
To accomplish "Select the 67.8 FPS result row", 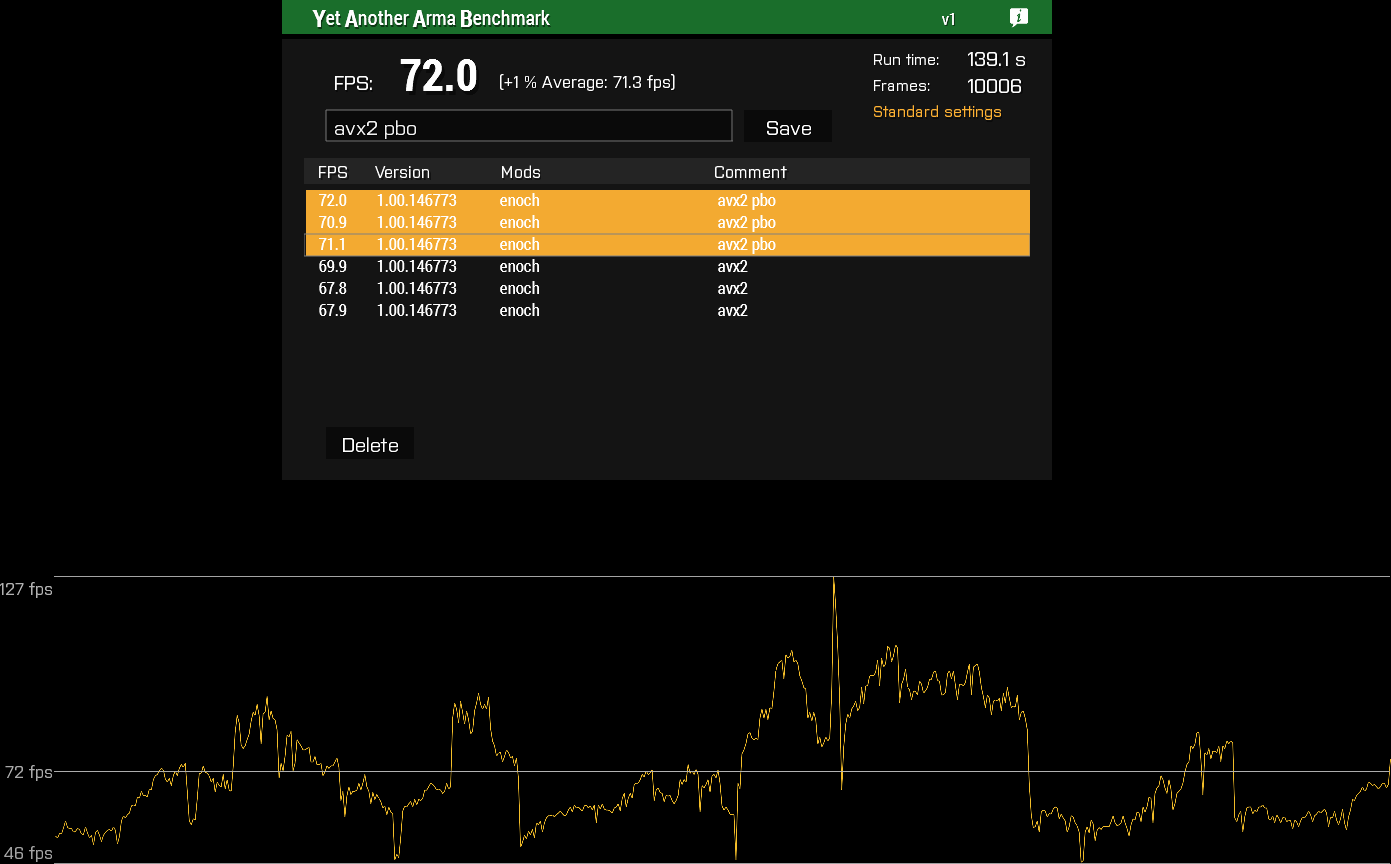I will point(667,288).
